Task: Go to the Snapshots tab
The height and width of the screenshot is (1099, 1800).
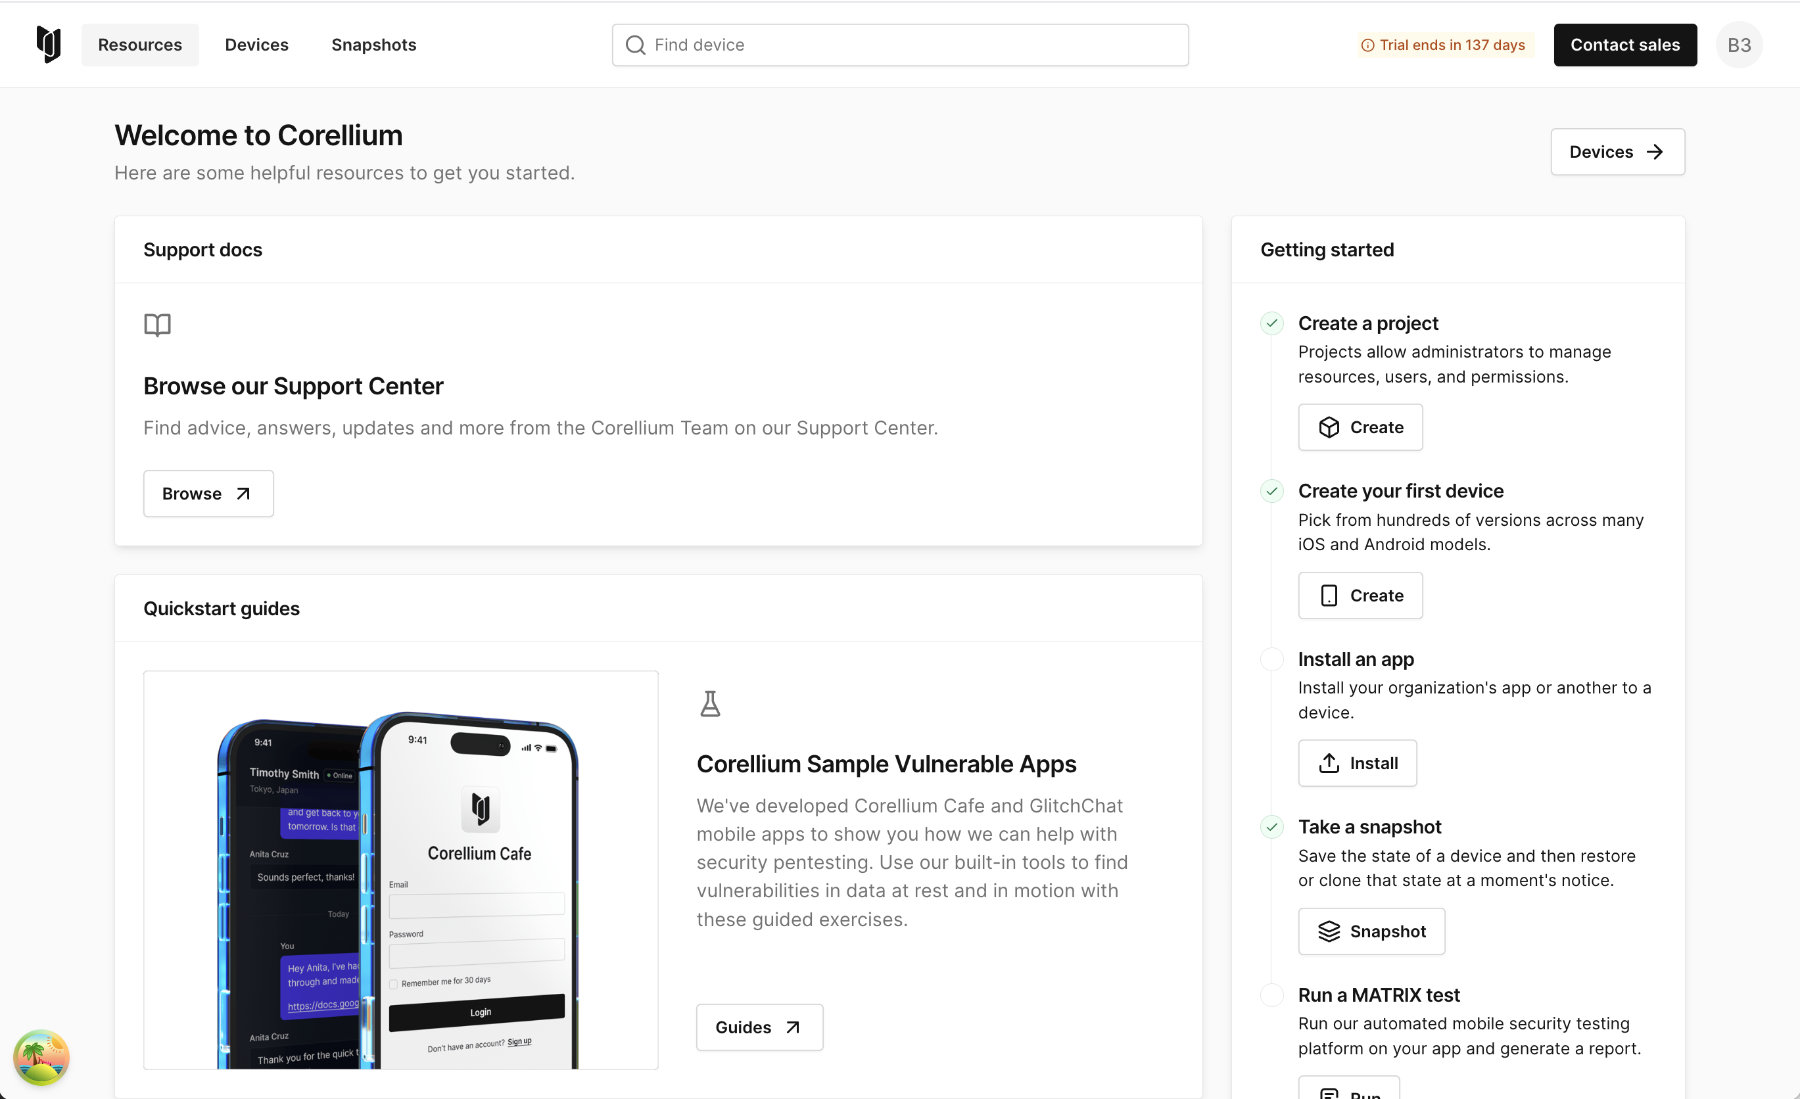Action: [x=373, y=45]
